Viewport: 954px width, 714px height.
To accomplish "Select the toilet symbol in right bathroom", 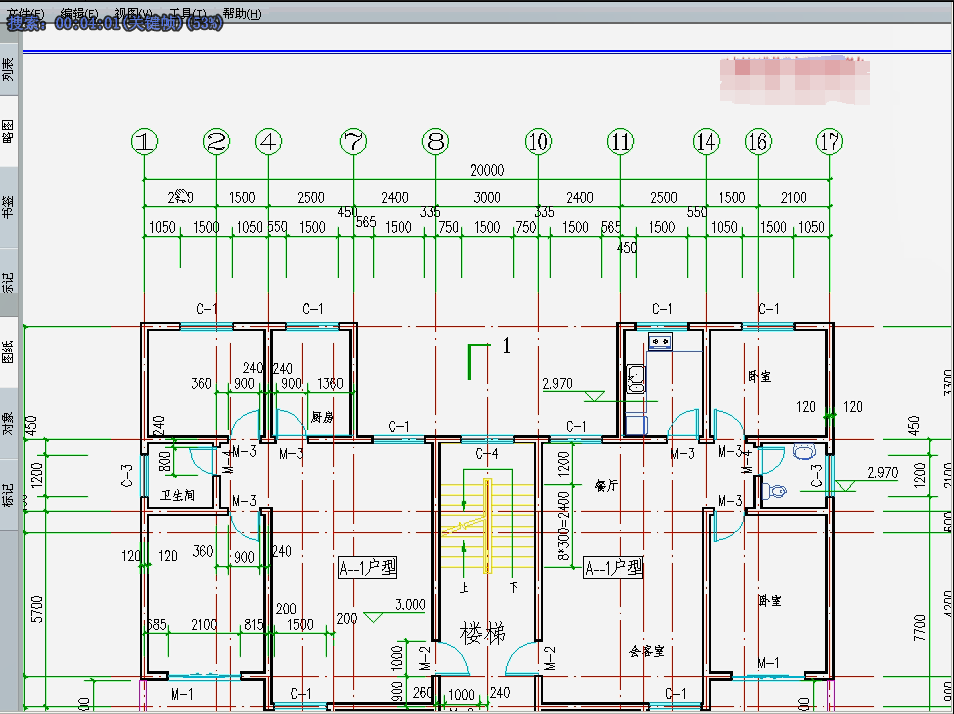I will point(775,490).
